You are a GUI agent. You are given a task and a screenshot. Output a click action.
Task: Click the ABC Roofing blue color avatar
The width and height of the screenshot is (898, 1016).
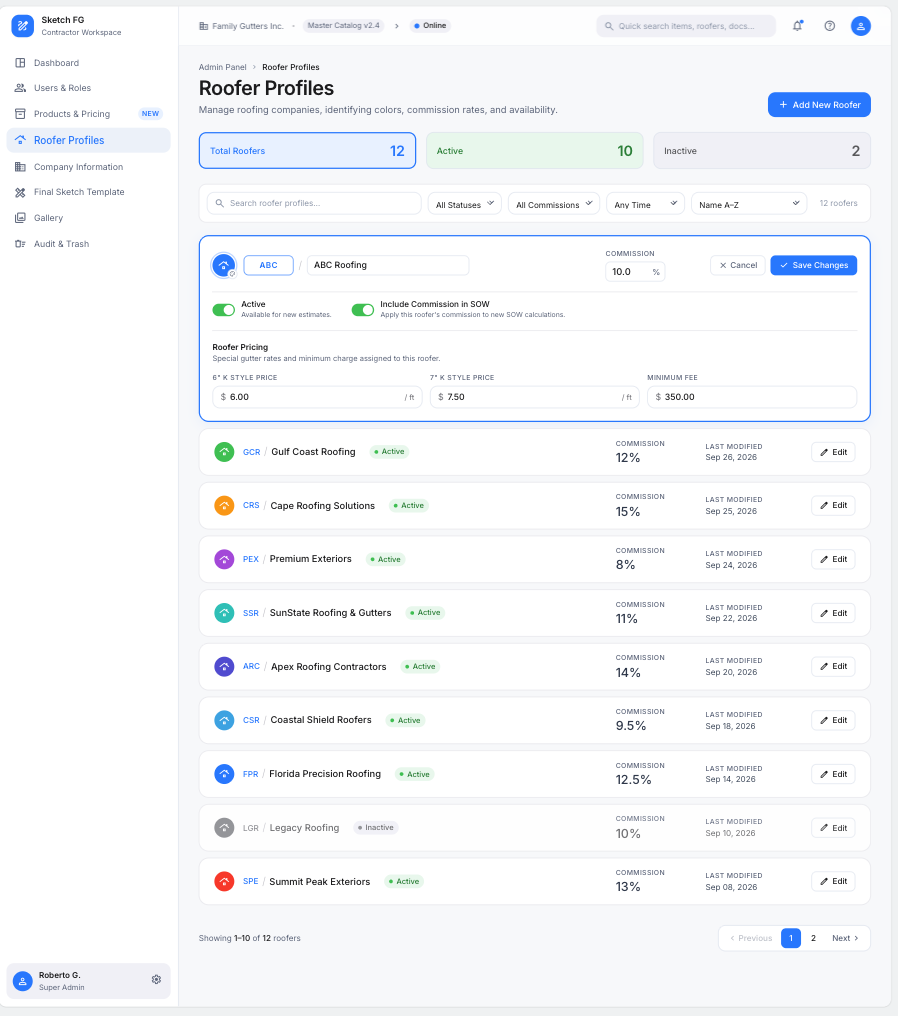(224, 265)
